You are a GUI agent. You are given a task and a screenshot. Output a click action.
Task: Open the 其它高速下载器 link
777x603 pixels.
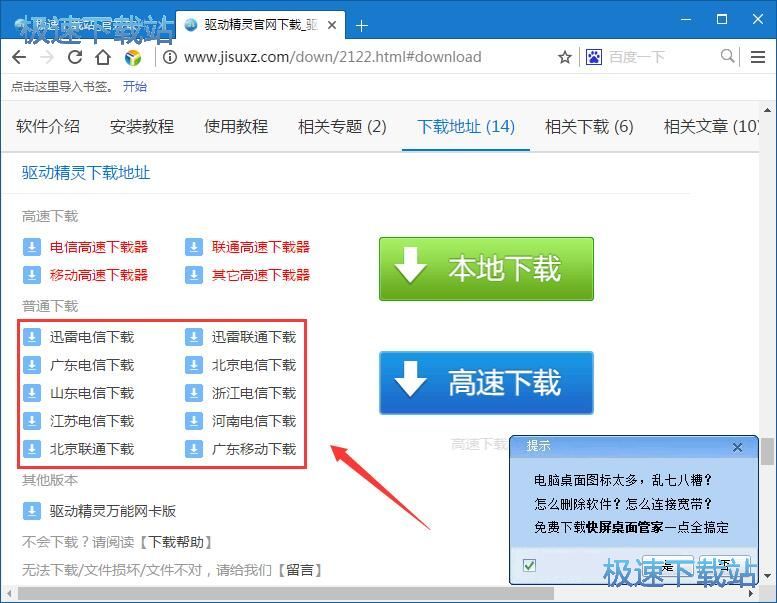pyautogui.click(x=261, y=275)
